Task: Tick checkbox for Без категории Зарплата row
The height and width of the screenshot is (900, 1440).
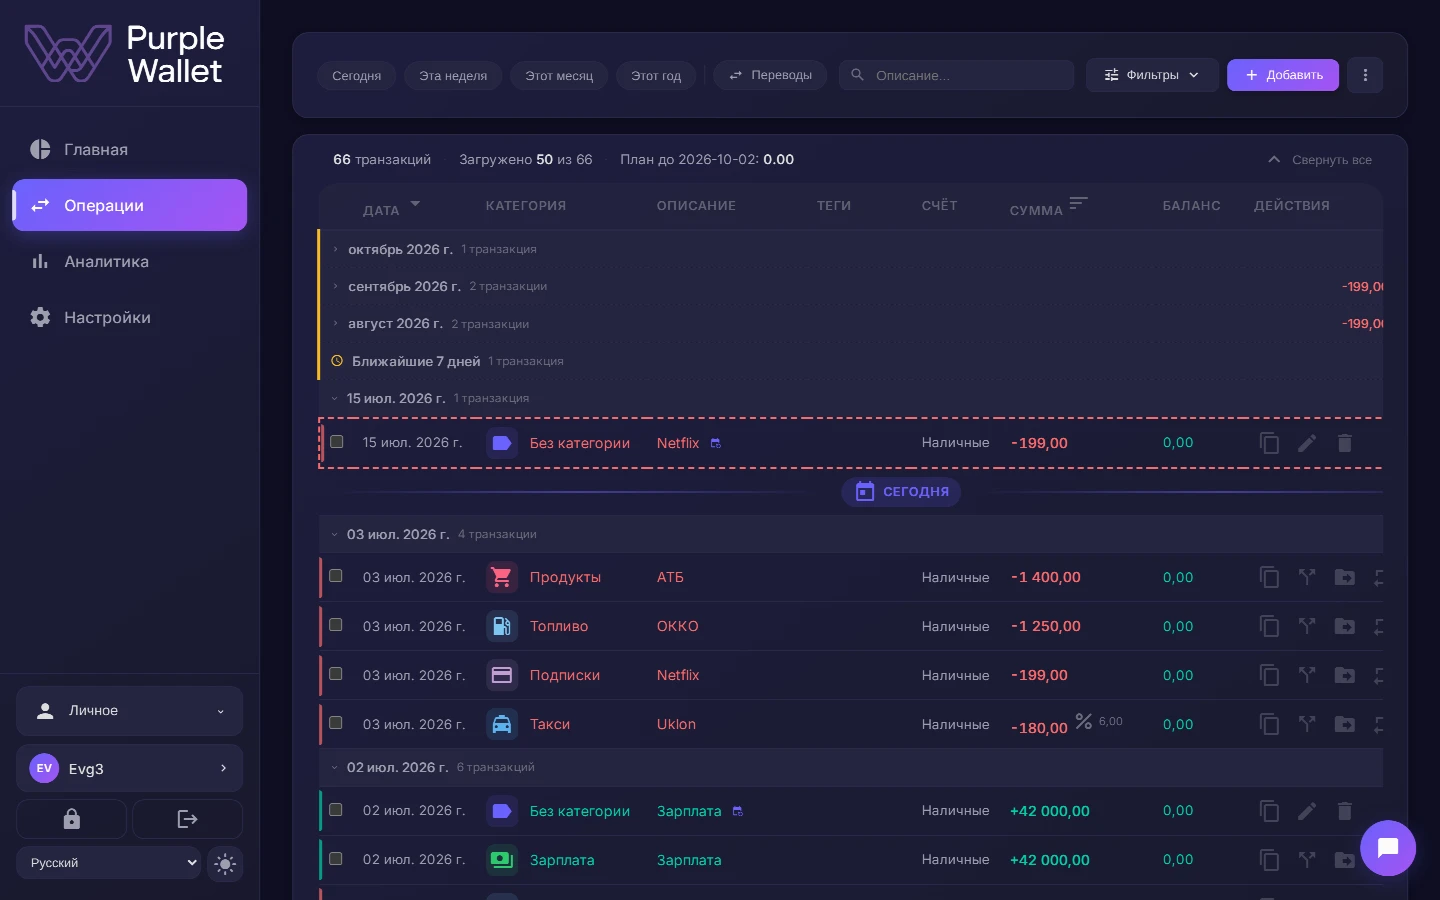Action: 336,810
